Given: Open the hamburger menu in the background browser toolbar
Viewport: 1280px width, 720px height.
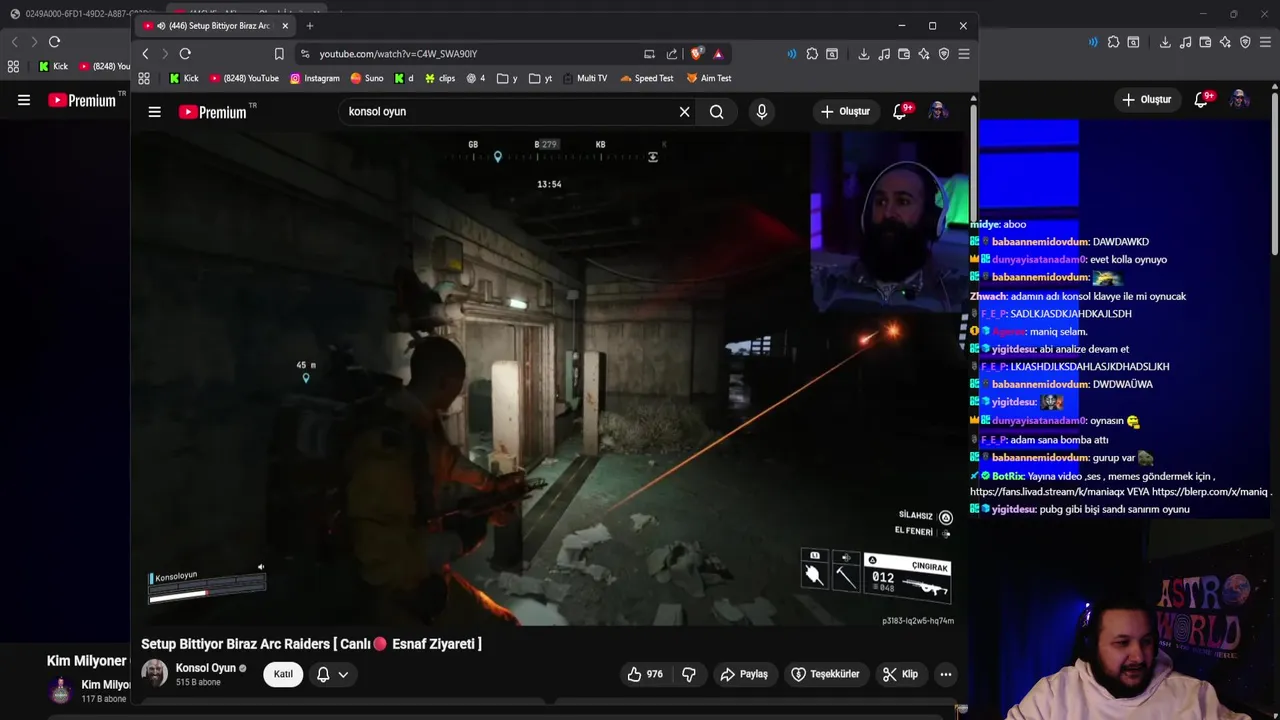Looking at the screenshot, I should click(x=1265, y=42).
